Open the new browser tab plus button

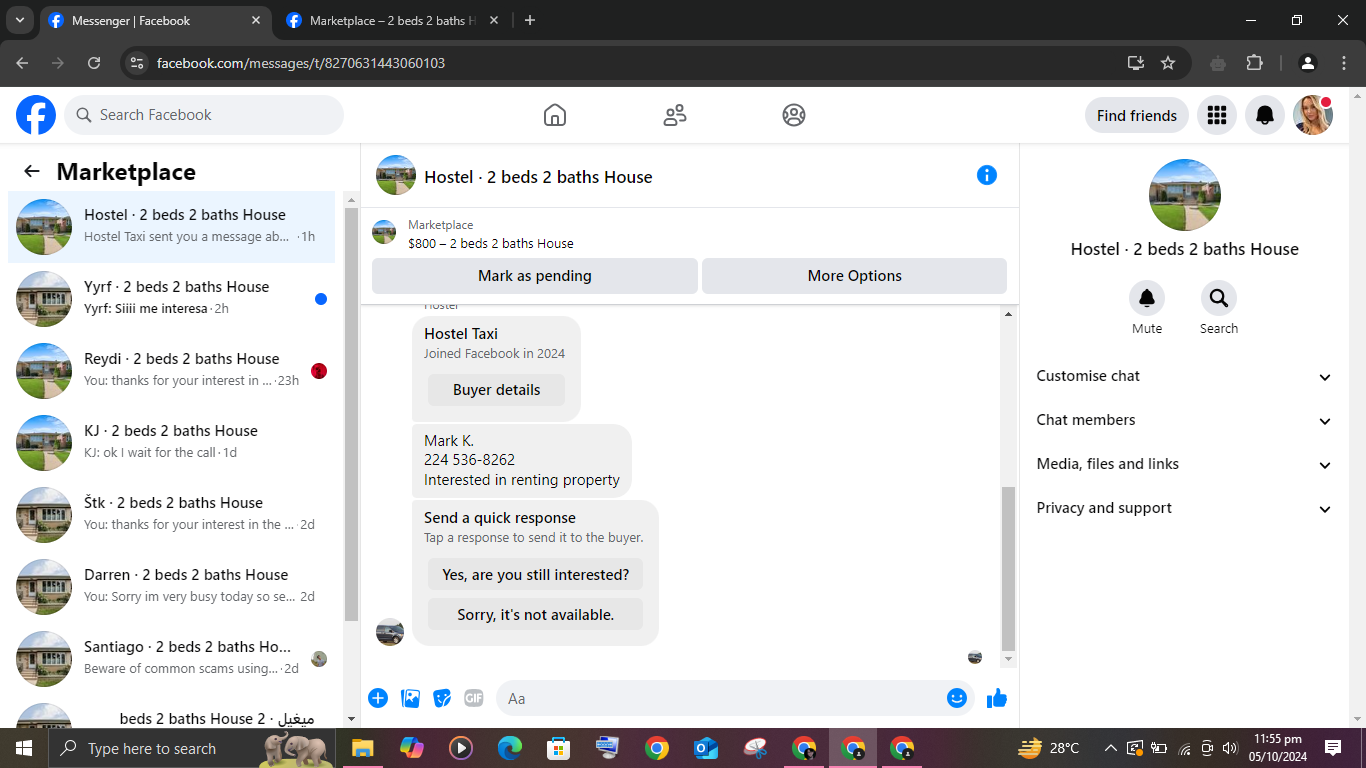pyautogui.click(x=530, y=20)
